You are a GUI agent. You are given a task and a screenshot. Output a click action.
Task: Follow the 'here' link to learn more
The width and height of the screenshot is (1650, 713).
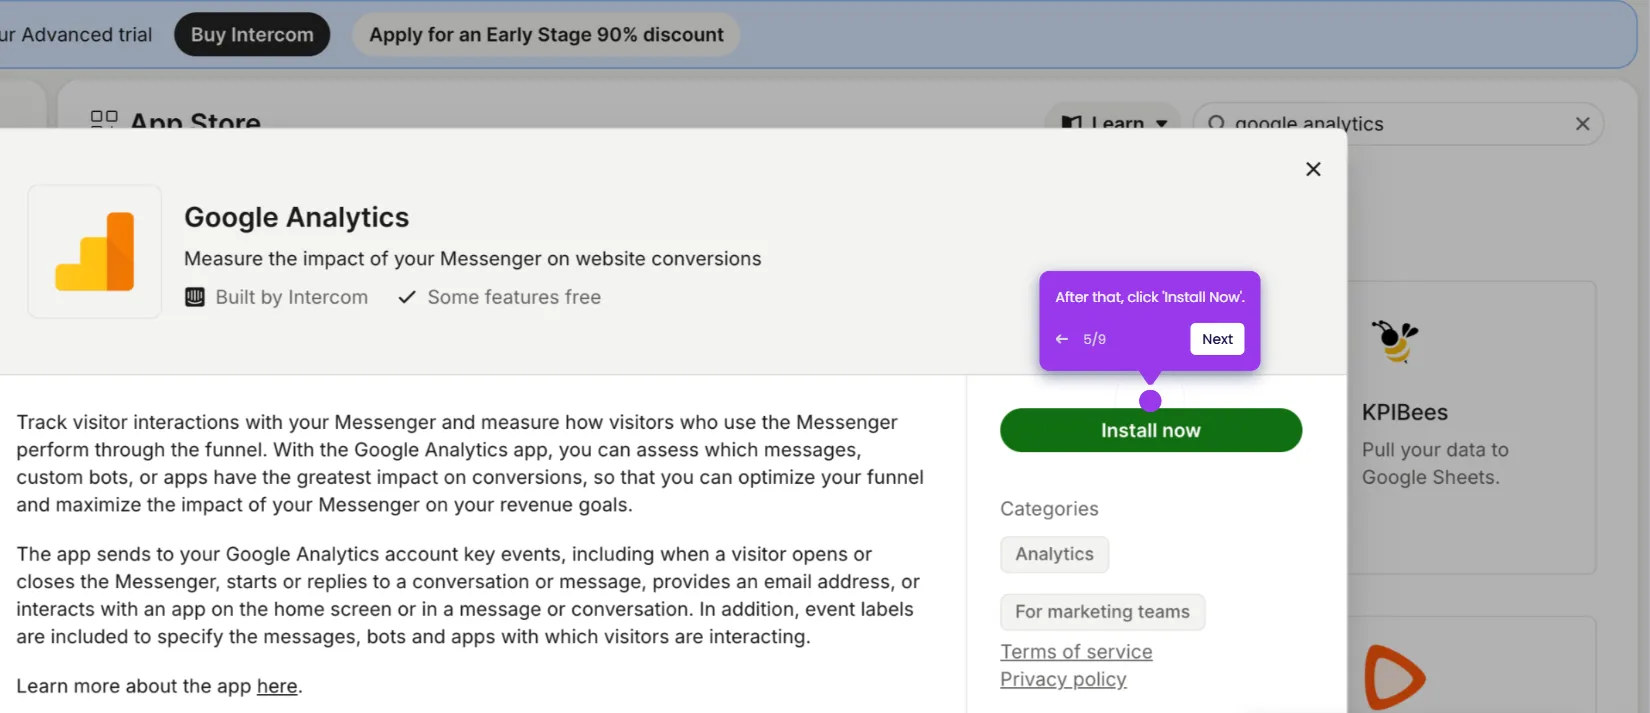(x=277, y=686)
